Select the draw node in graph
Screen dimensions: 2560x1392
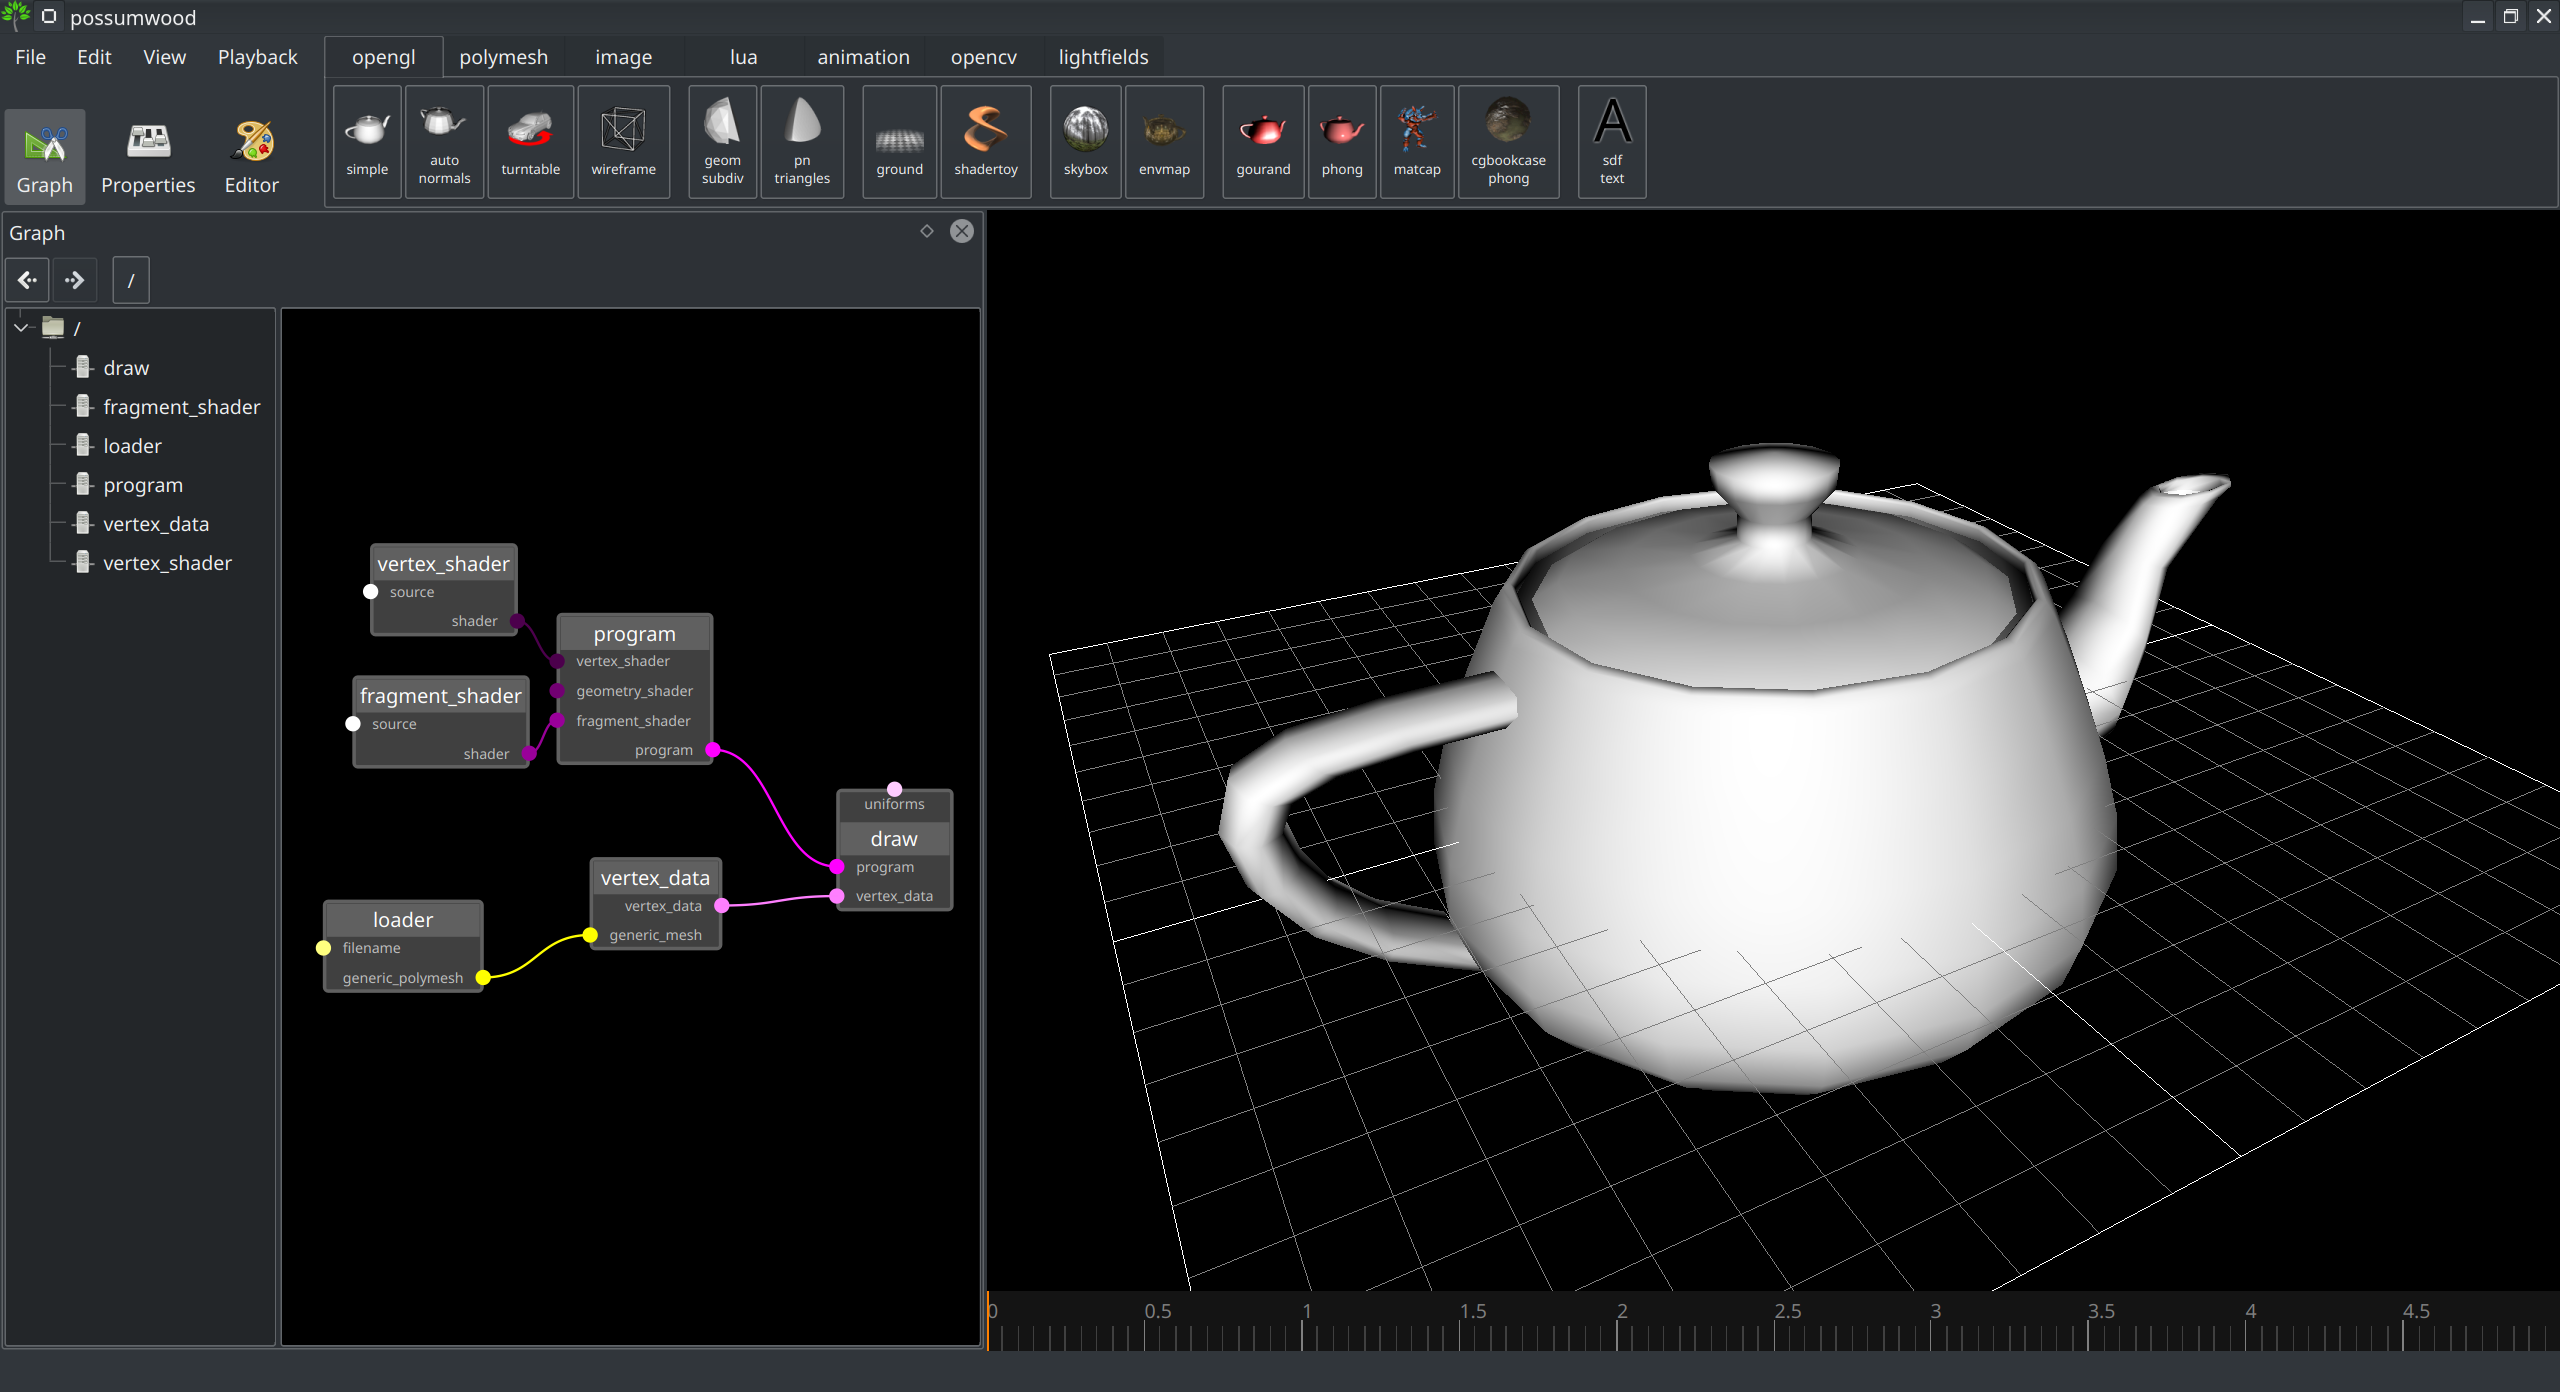[x=893, y=839]
